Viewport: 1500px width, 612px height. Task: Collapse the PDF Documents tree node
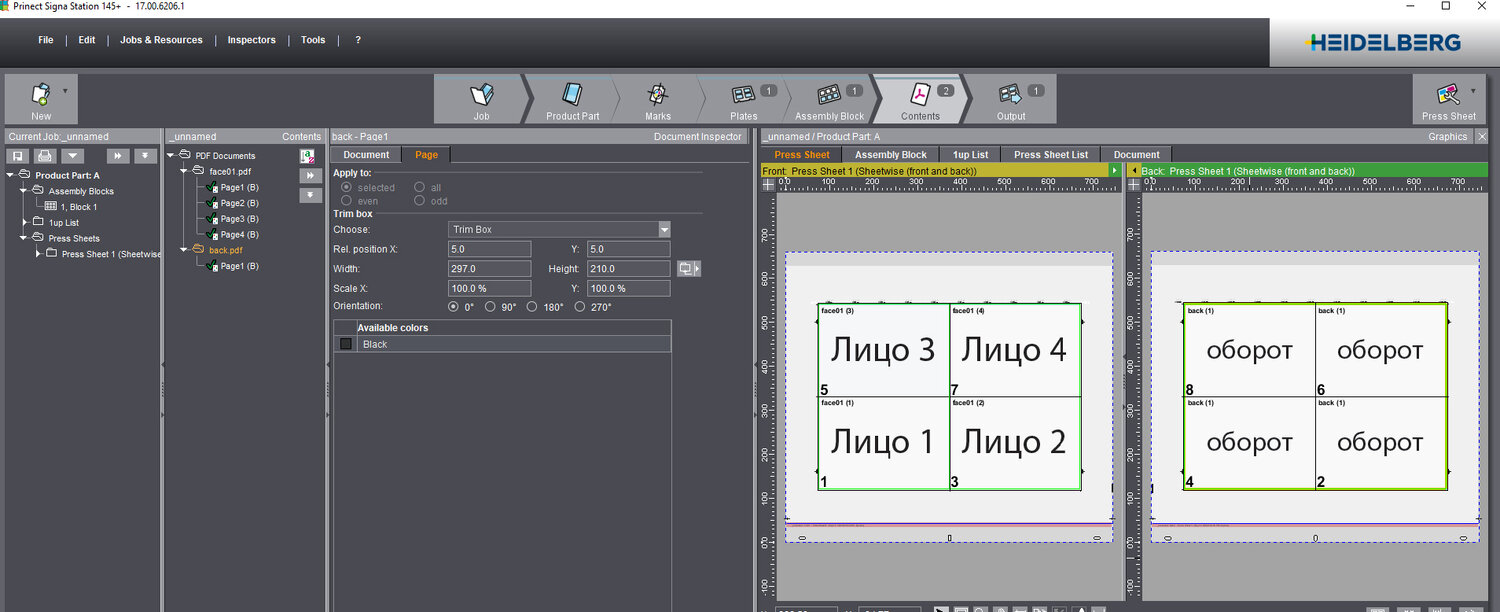pyautogui.click(x=171, y=155)
